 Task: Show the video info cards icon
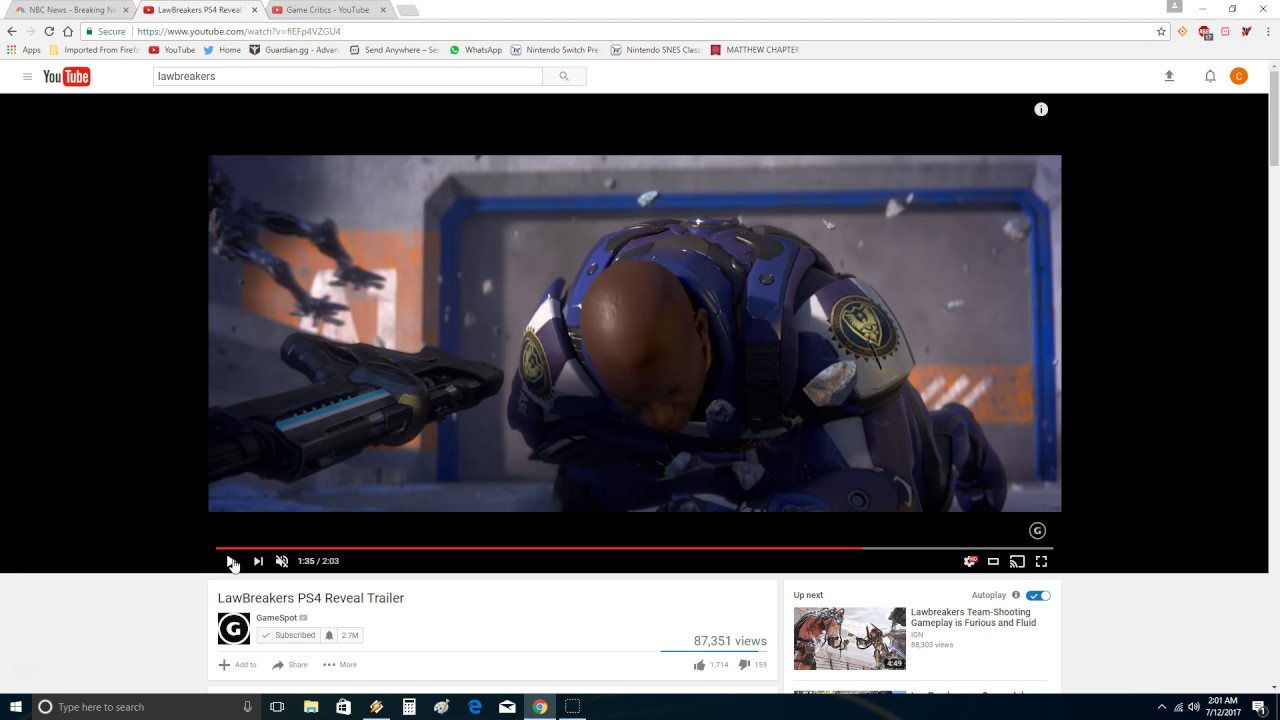coord(1041,109)
